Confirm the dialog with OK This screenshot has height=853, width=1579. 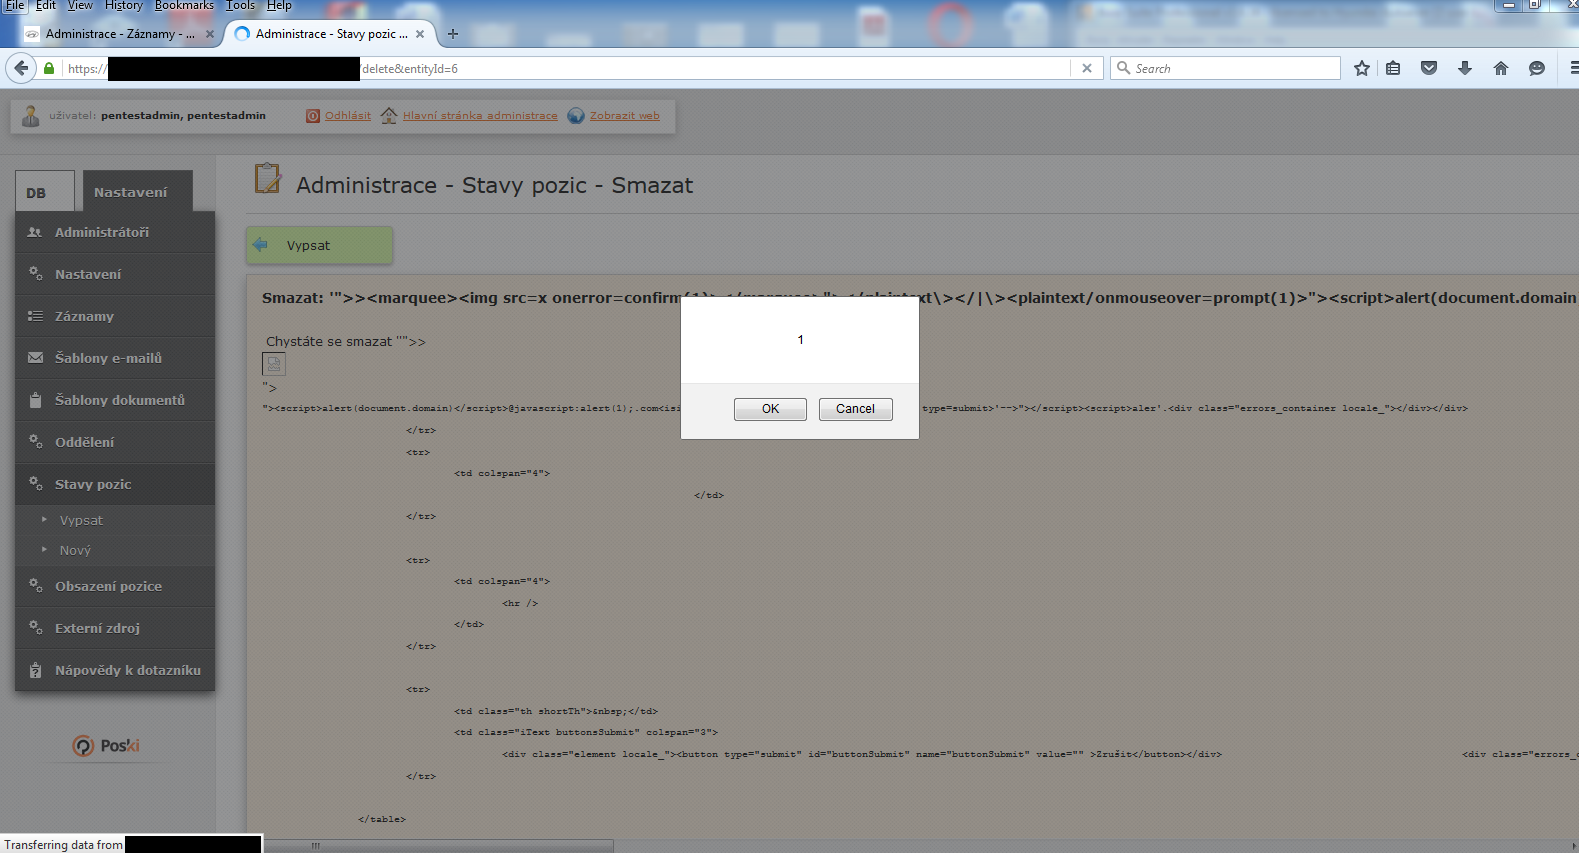tap(770, 409)
